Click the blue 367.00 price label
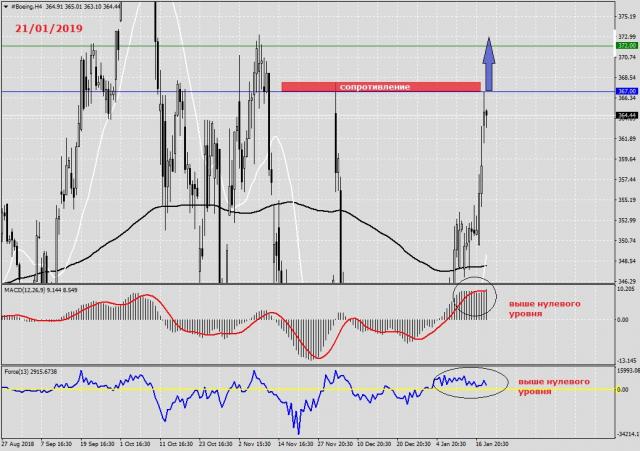This screenshot has height=451, width=640. [x=627, y=91]
